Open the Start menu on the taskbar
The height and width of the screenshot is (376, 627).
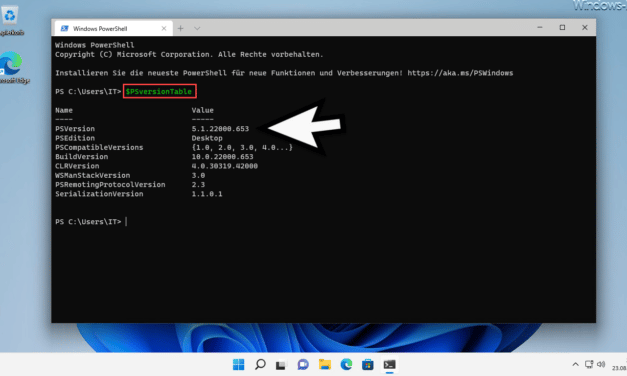pyautogui.click(x=238, y=364)
